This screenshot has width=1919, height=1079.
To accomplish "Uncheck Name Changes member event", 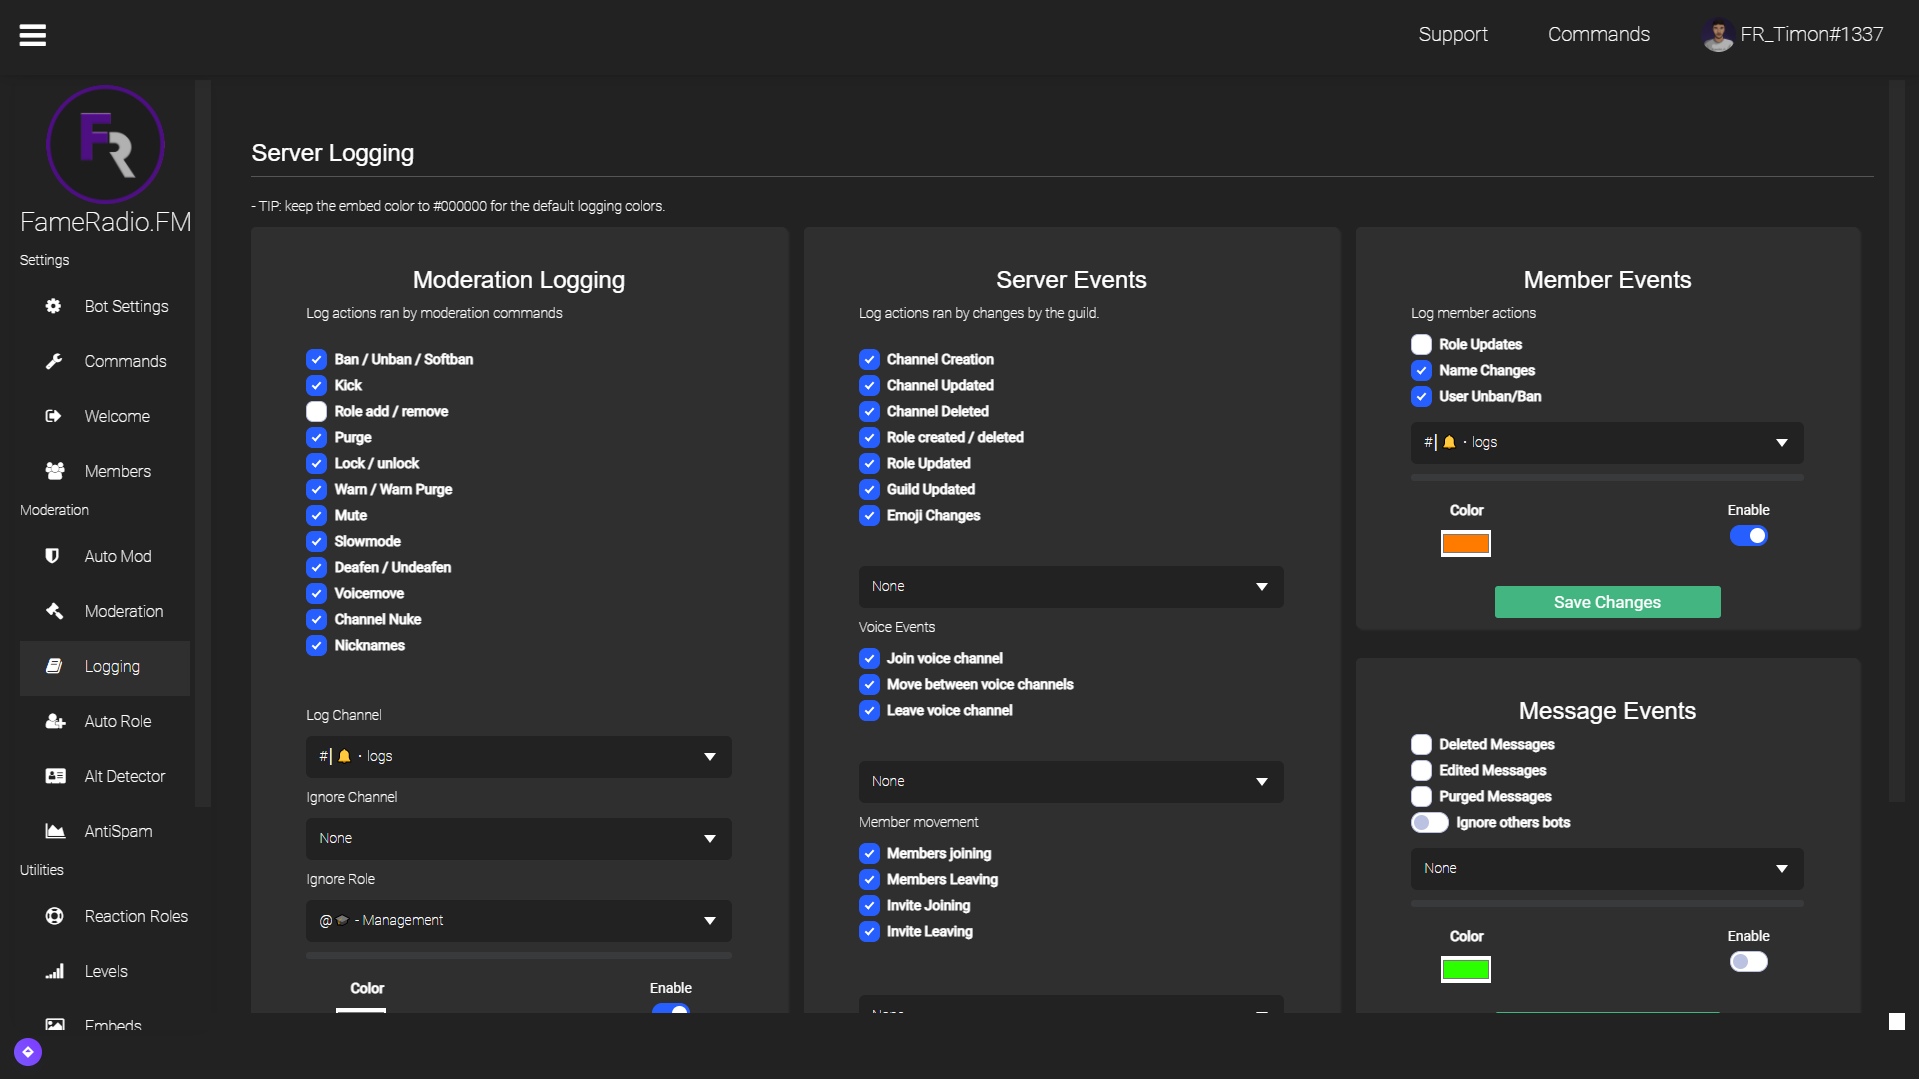I will click(x=1421, y=370).
